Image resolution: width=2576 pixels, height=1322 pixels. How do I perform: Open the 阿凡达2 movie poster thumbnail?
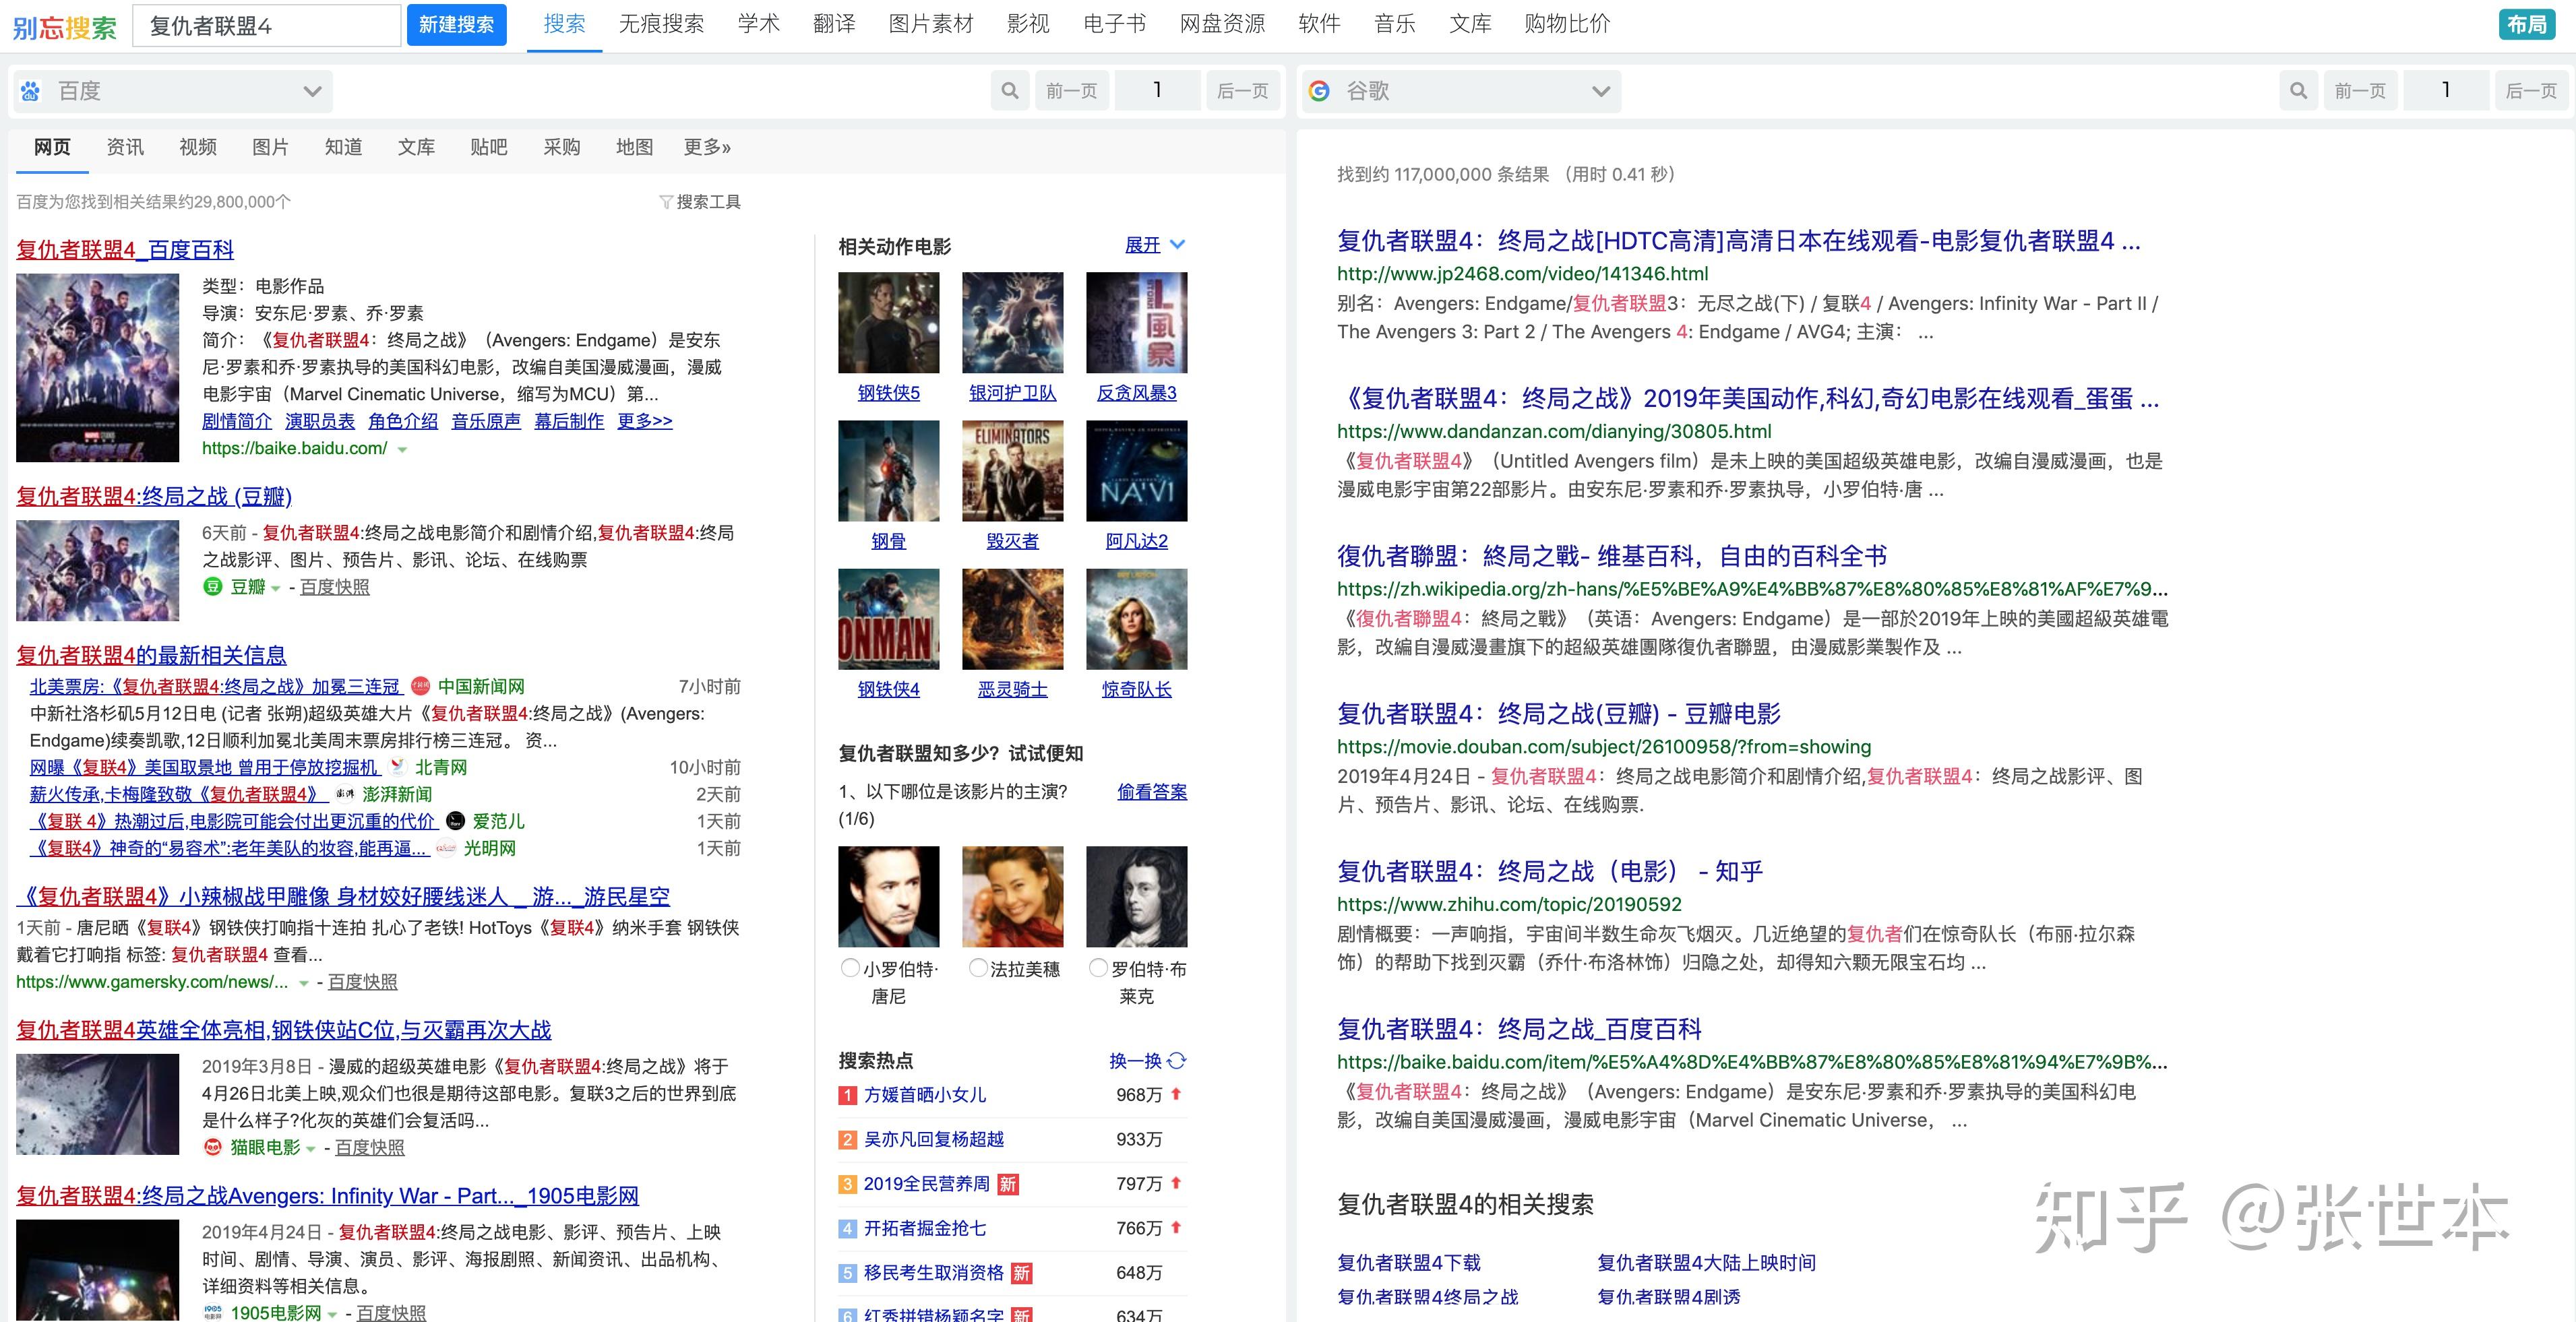point(1136,471)
